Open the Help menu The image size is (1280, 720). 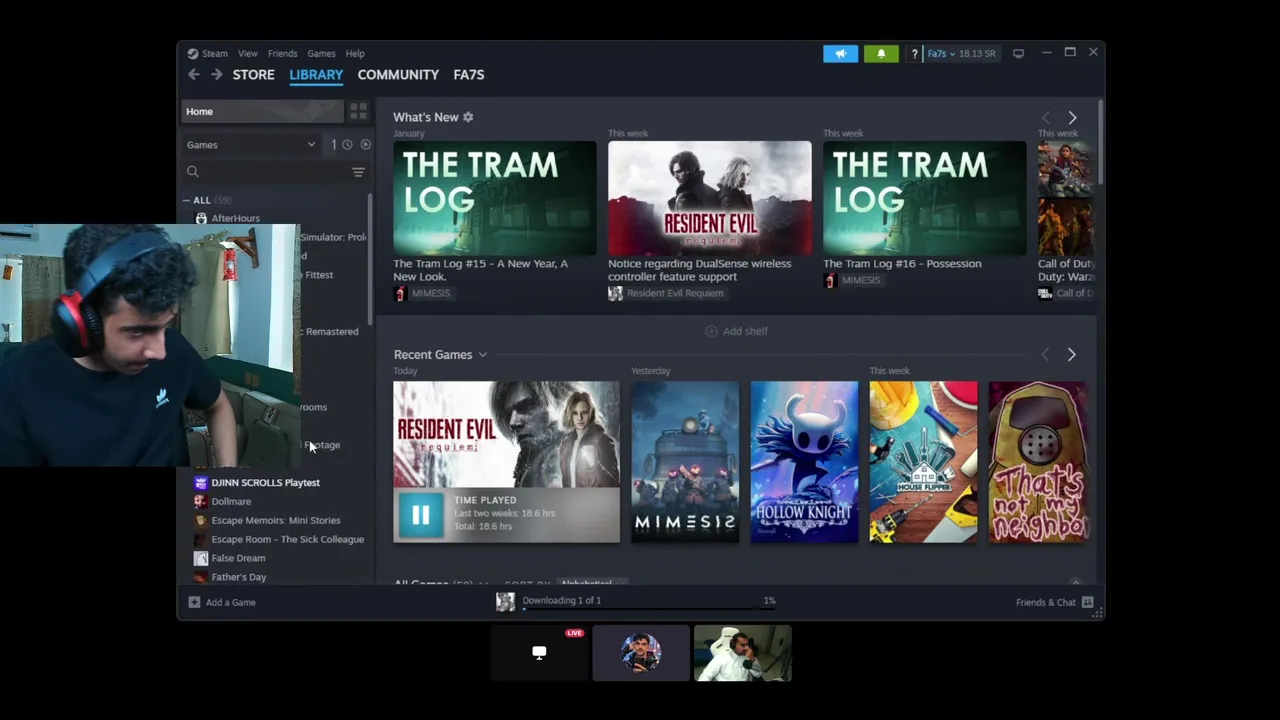click(355, 53)
